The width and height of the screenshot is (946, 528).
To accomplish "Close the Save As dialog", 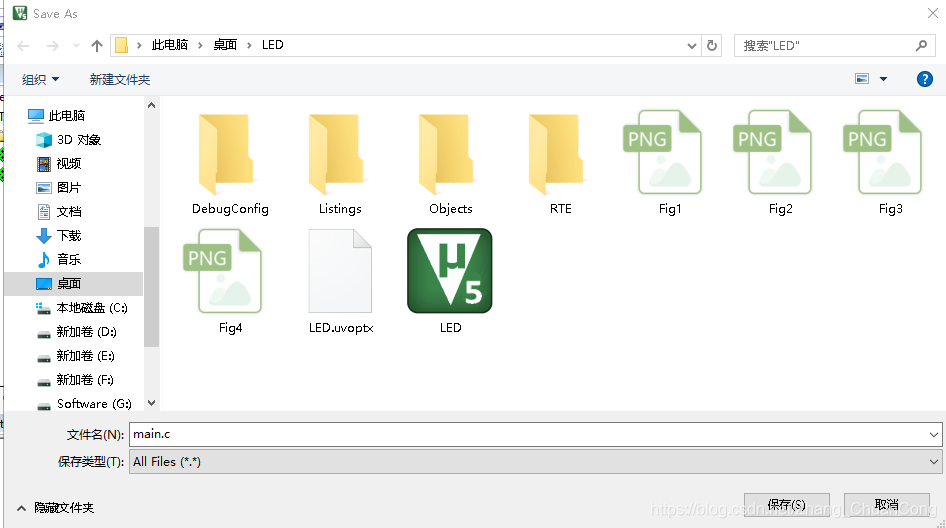I will pos(932,13).
